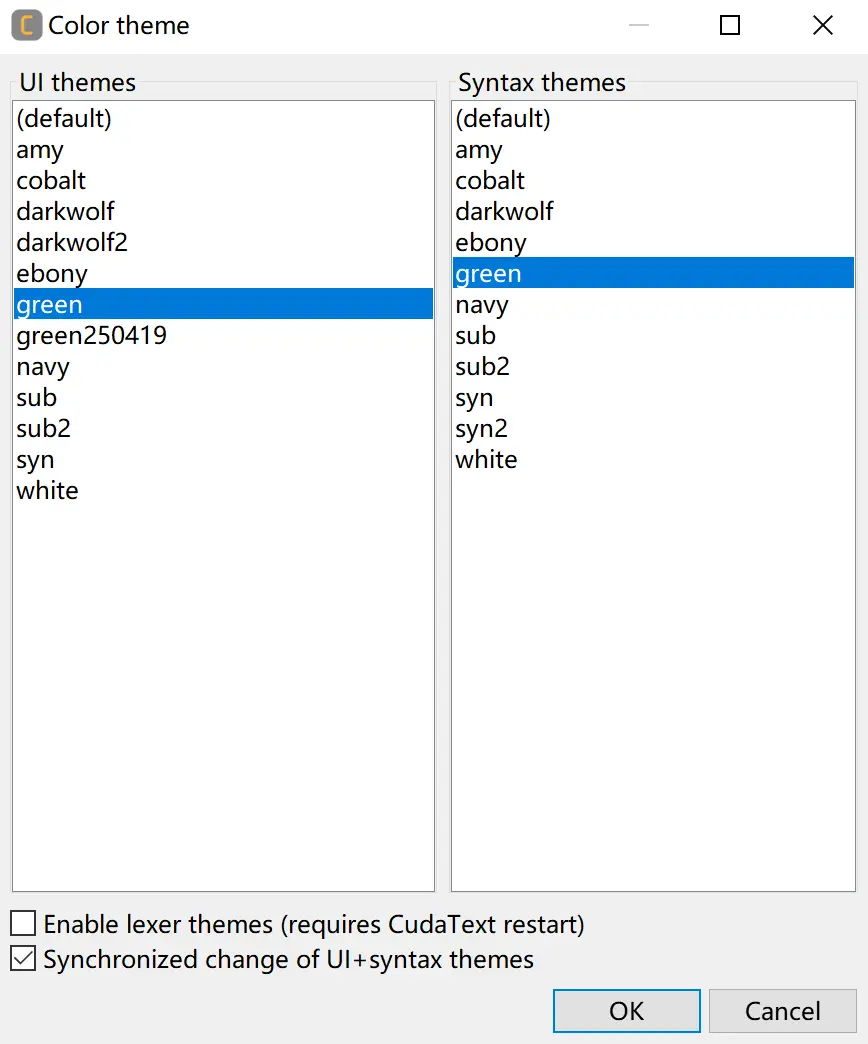Select darkwolf in Syntax themes list
This screenshot has width=868, height=1044.
pos(504,212)
